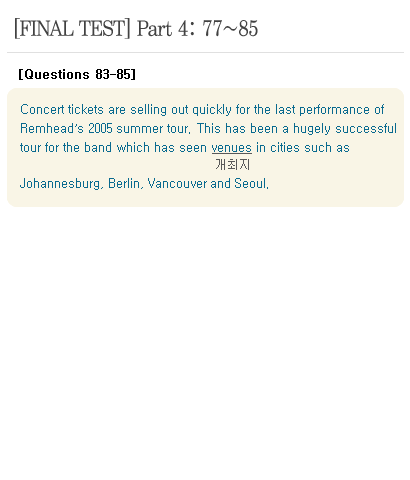410x480 pixels.
Task: Click the horizontal divider below the heading
Action: pos(205,52)
